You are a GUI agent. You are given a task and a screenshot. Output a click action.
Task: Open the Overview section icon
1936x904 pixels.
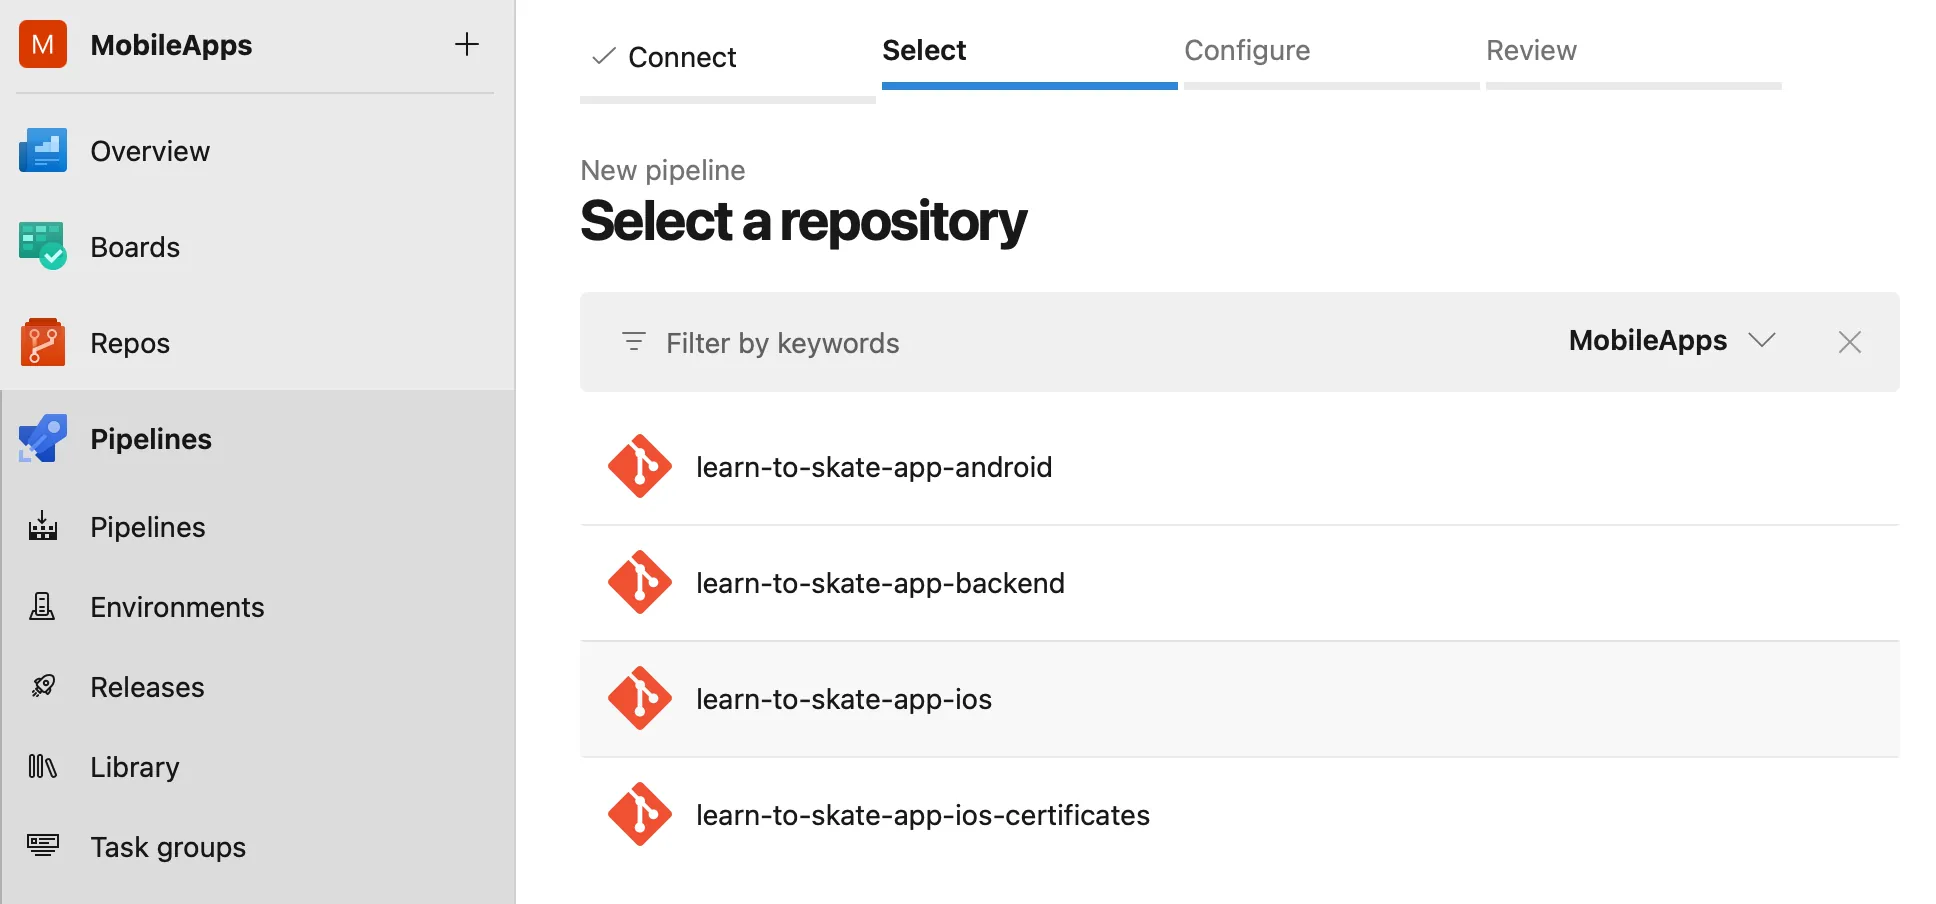click(x=42, y=150)
